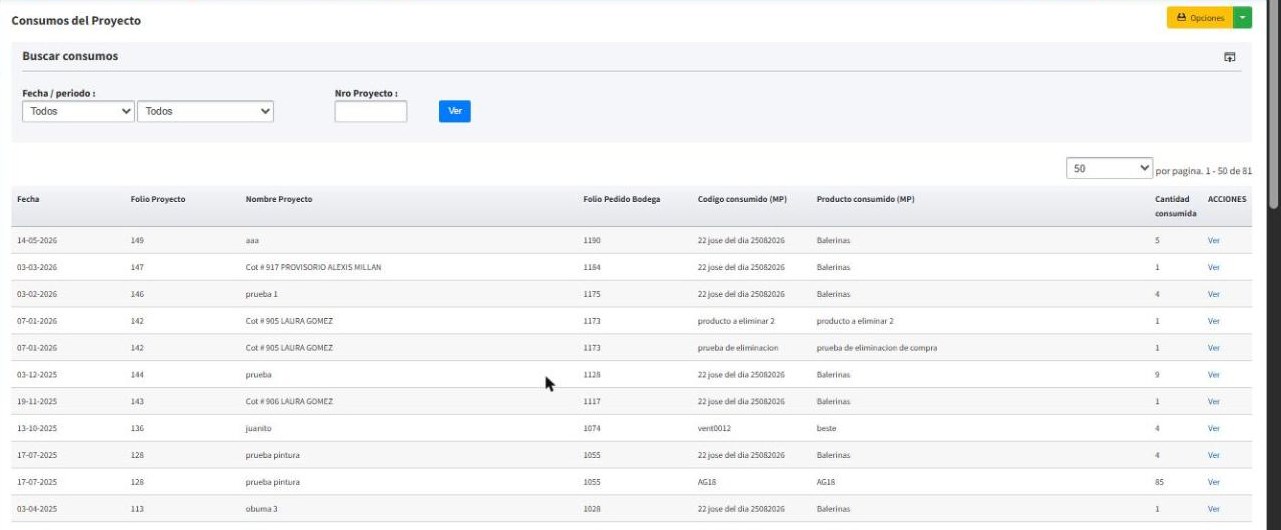This screenshot has height=530, width=1281.
Task: Click folio pedido bodega 1184
Action: coord(592,268)
